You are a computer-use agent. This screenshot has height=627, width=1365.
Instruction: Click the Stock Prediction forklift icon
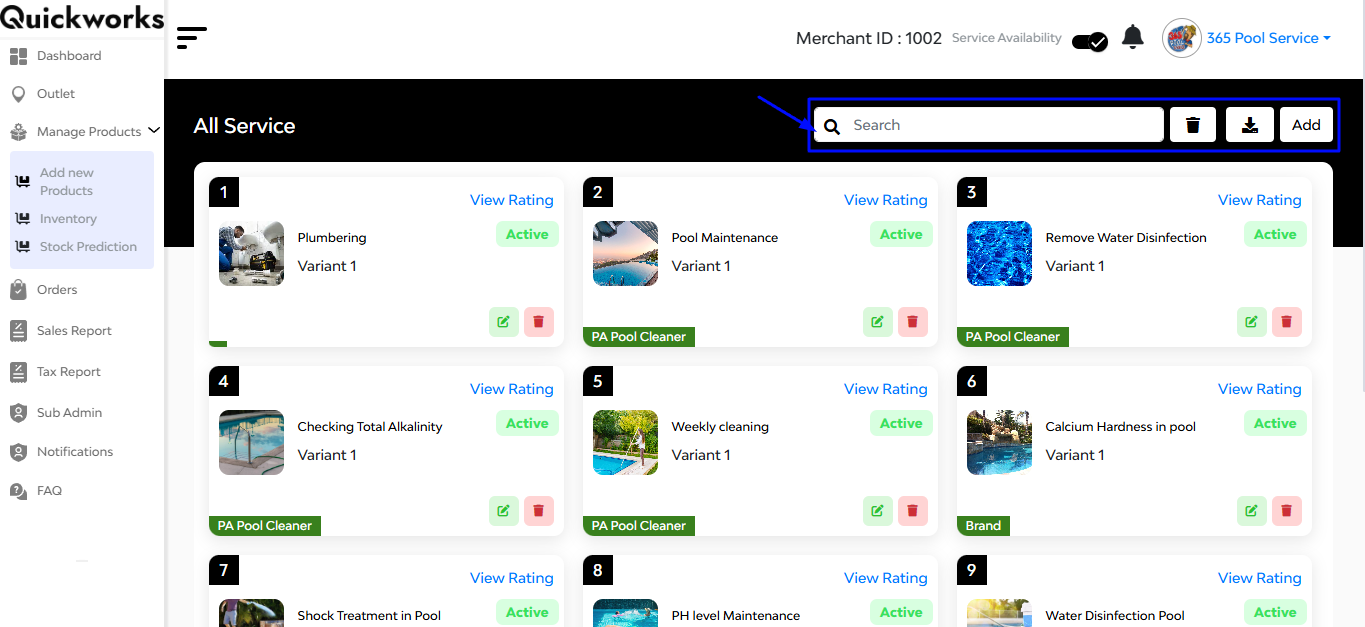coord(23,247)
